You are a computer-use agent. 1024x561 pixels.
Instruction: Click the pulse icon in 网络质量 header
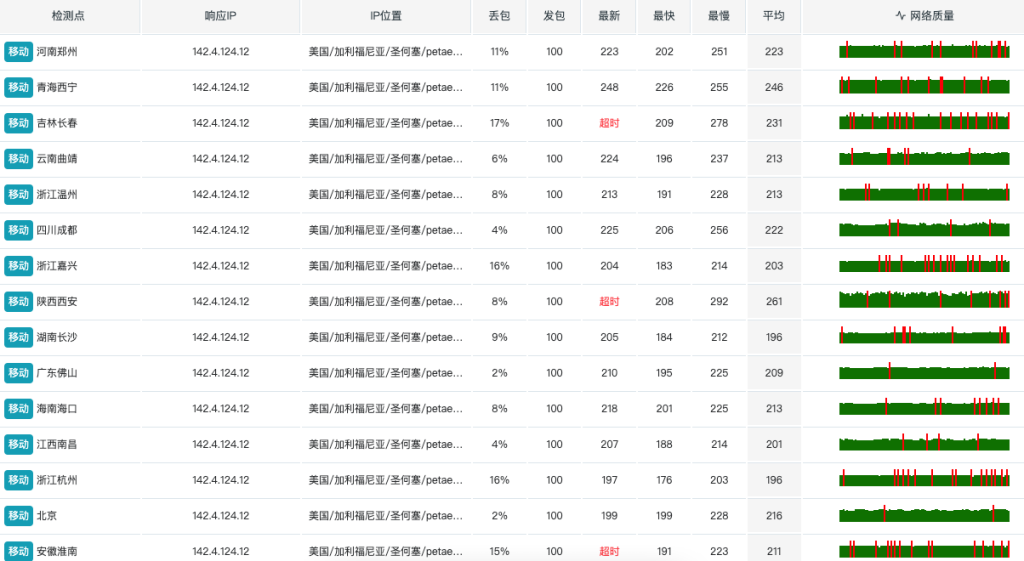901,16
